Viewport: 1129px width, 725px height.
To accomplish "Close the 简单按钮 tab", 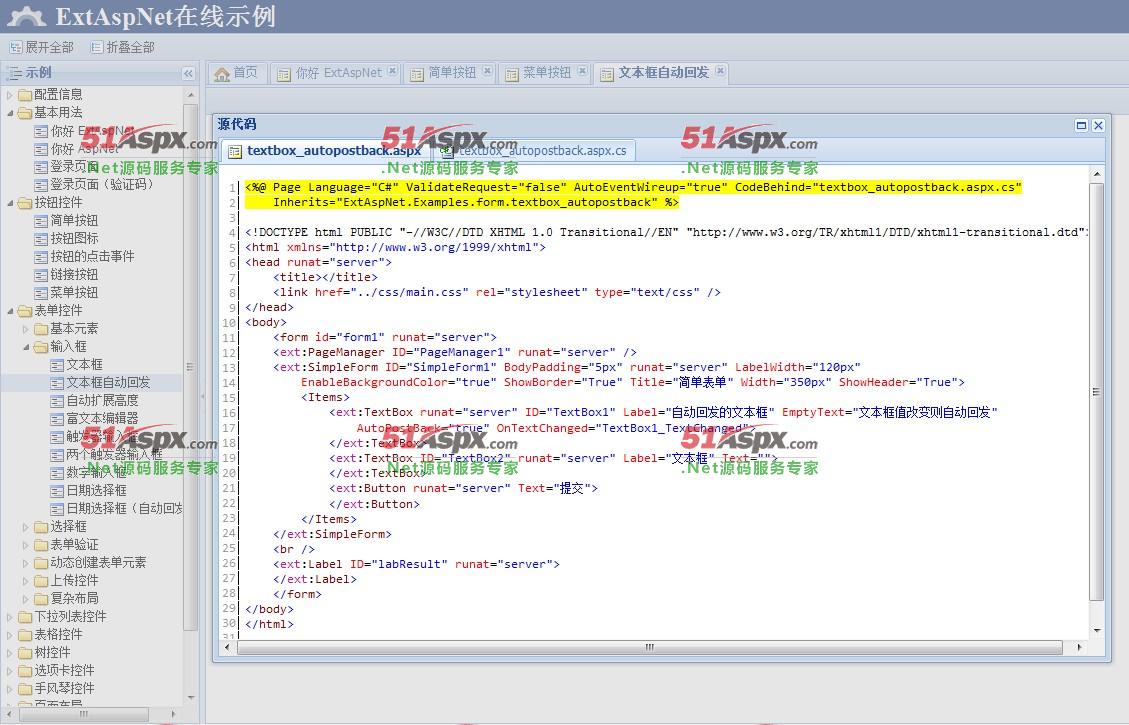I will pyautogui.click(x=487, y=72).
